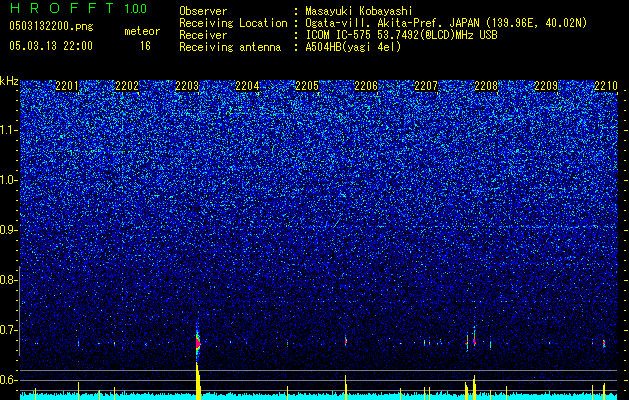Click the 0.6 frequency axis label
This screenshot has height=400, width=629.
click(x=8, y=380)
